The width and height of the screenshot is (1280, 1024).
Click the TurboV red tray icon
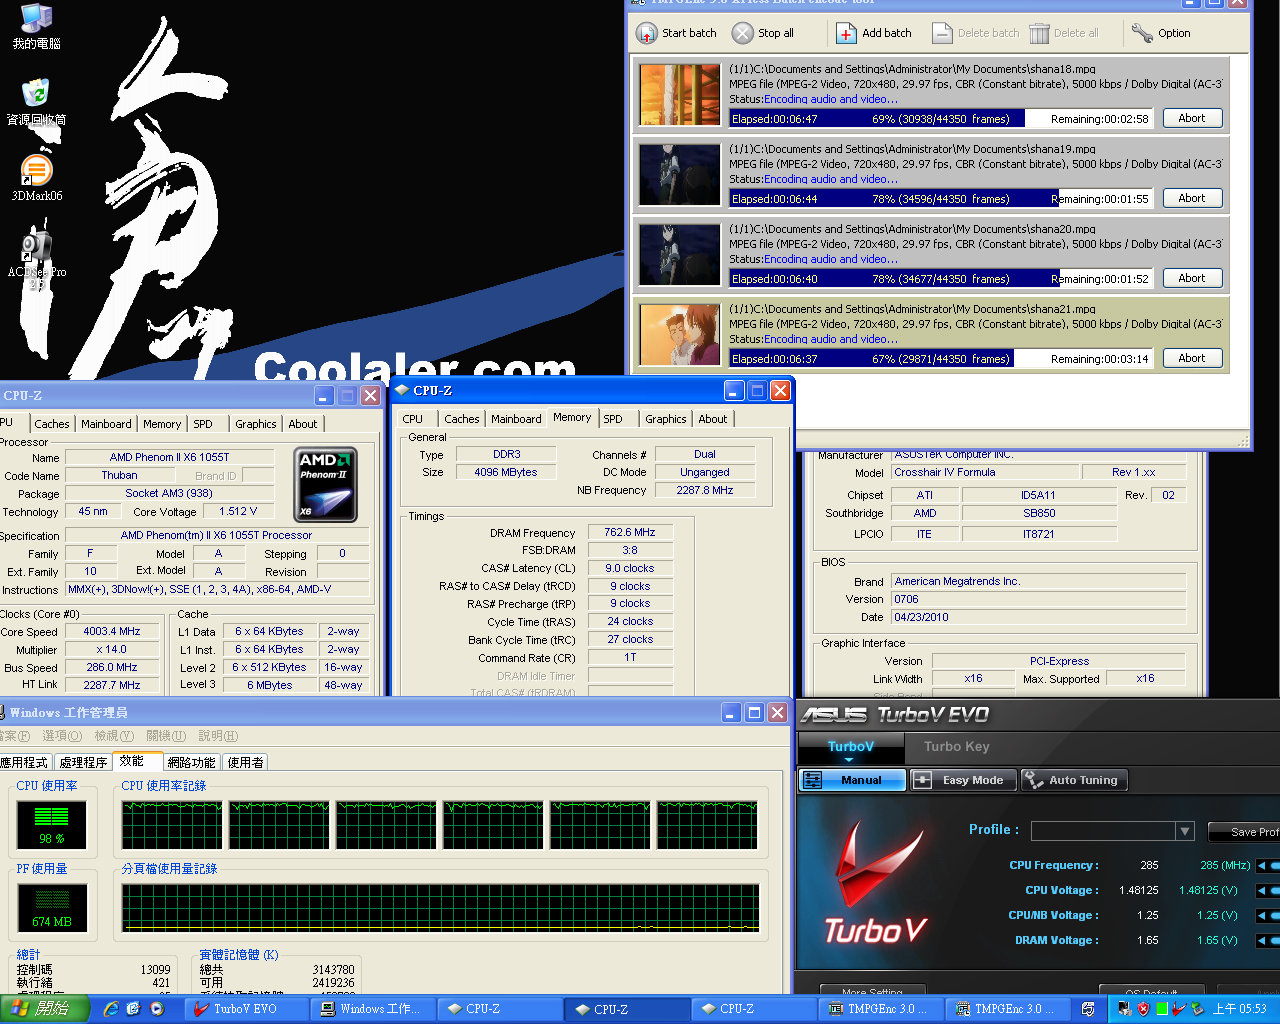[x=1180, y=1009]
